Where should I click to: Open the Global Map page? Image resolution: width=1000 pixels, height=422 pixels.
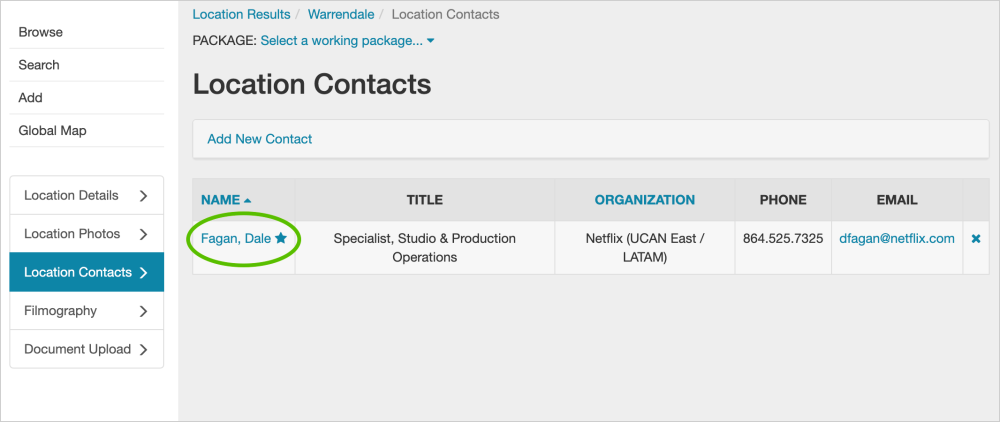(53, 131)
